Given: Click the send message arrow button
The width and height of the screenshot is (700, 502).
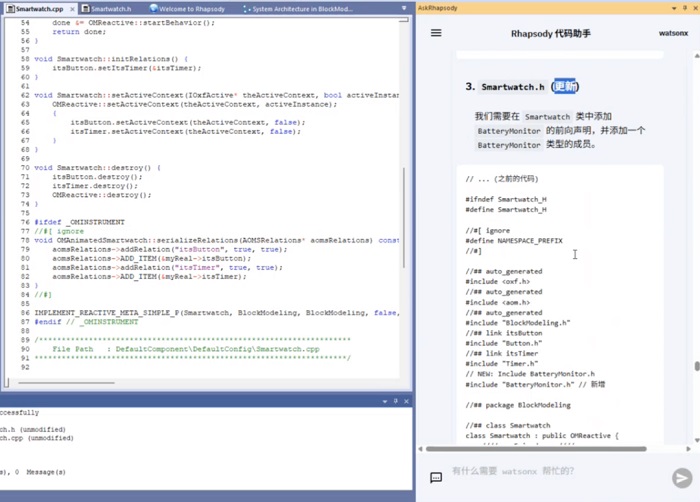Looking at the screenshot, I should click(x=682, y=478).
